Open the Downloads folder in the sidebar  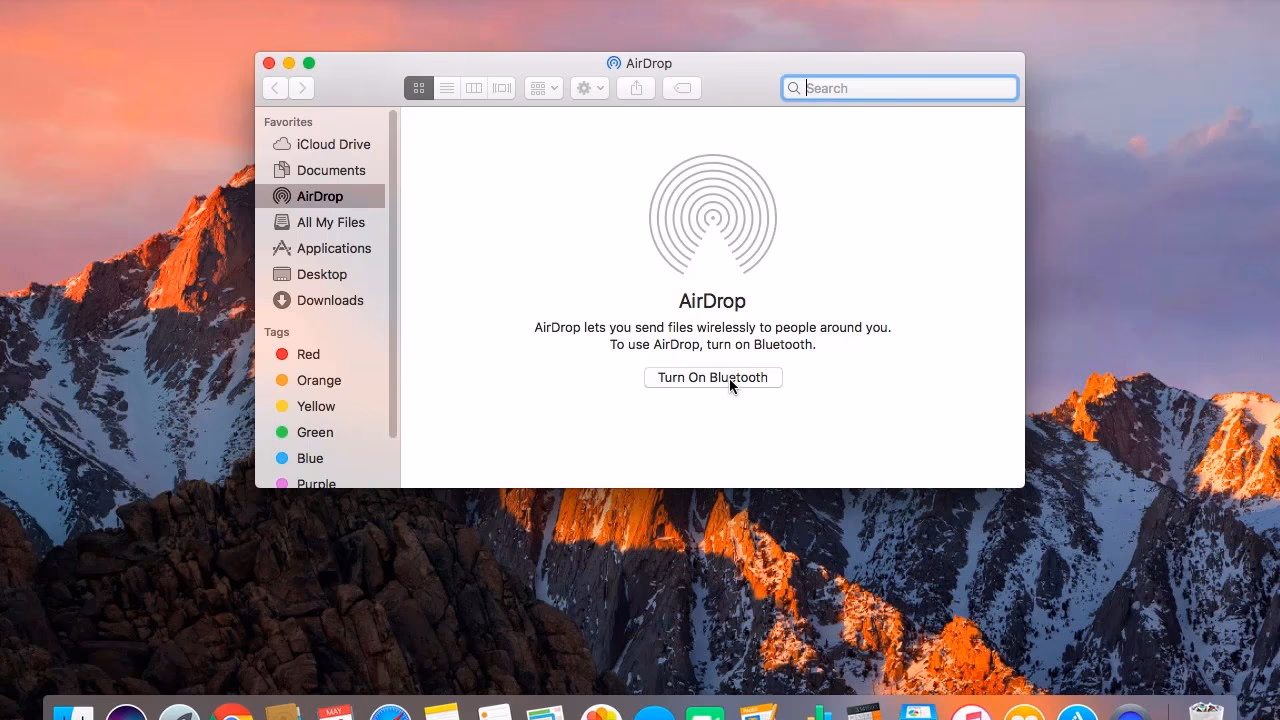pos(330,300)
